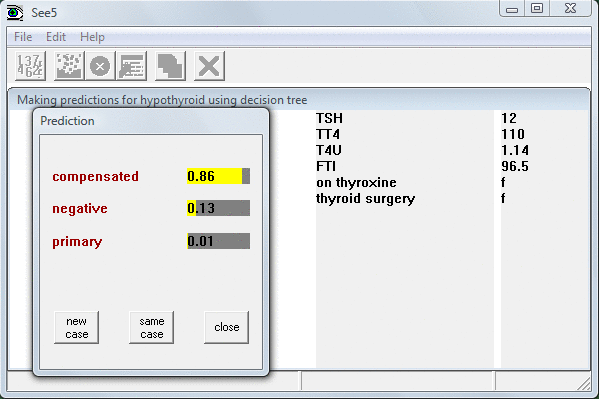Click the Locate Data numbers icon
Image resolution: width=599 pixels, height=399 pixels.
(x=30, y=66)
